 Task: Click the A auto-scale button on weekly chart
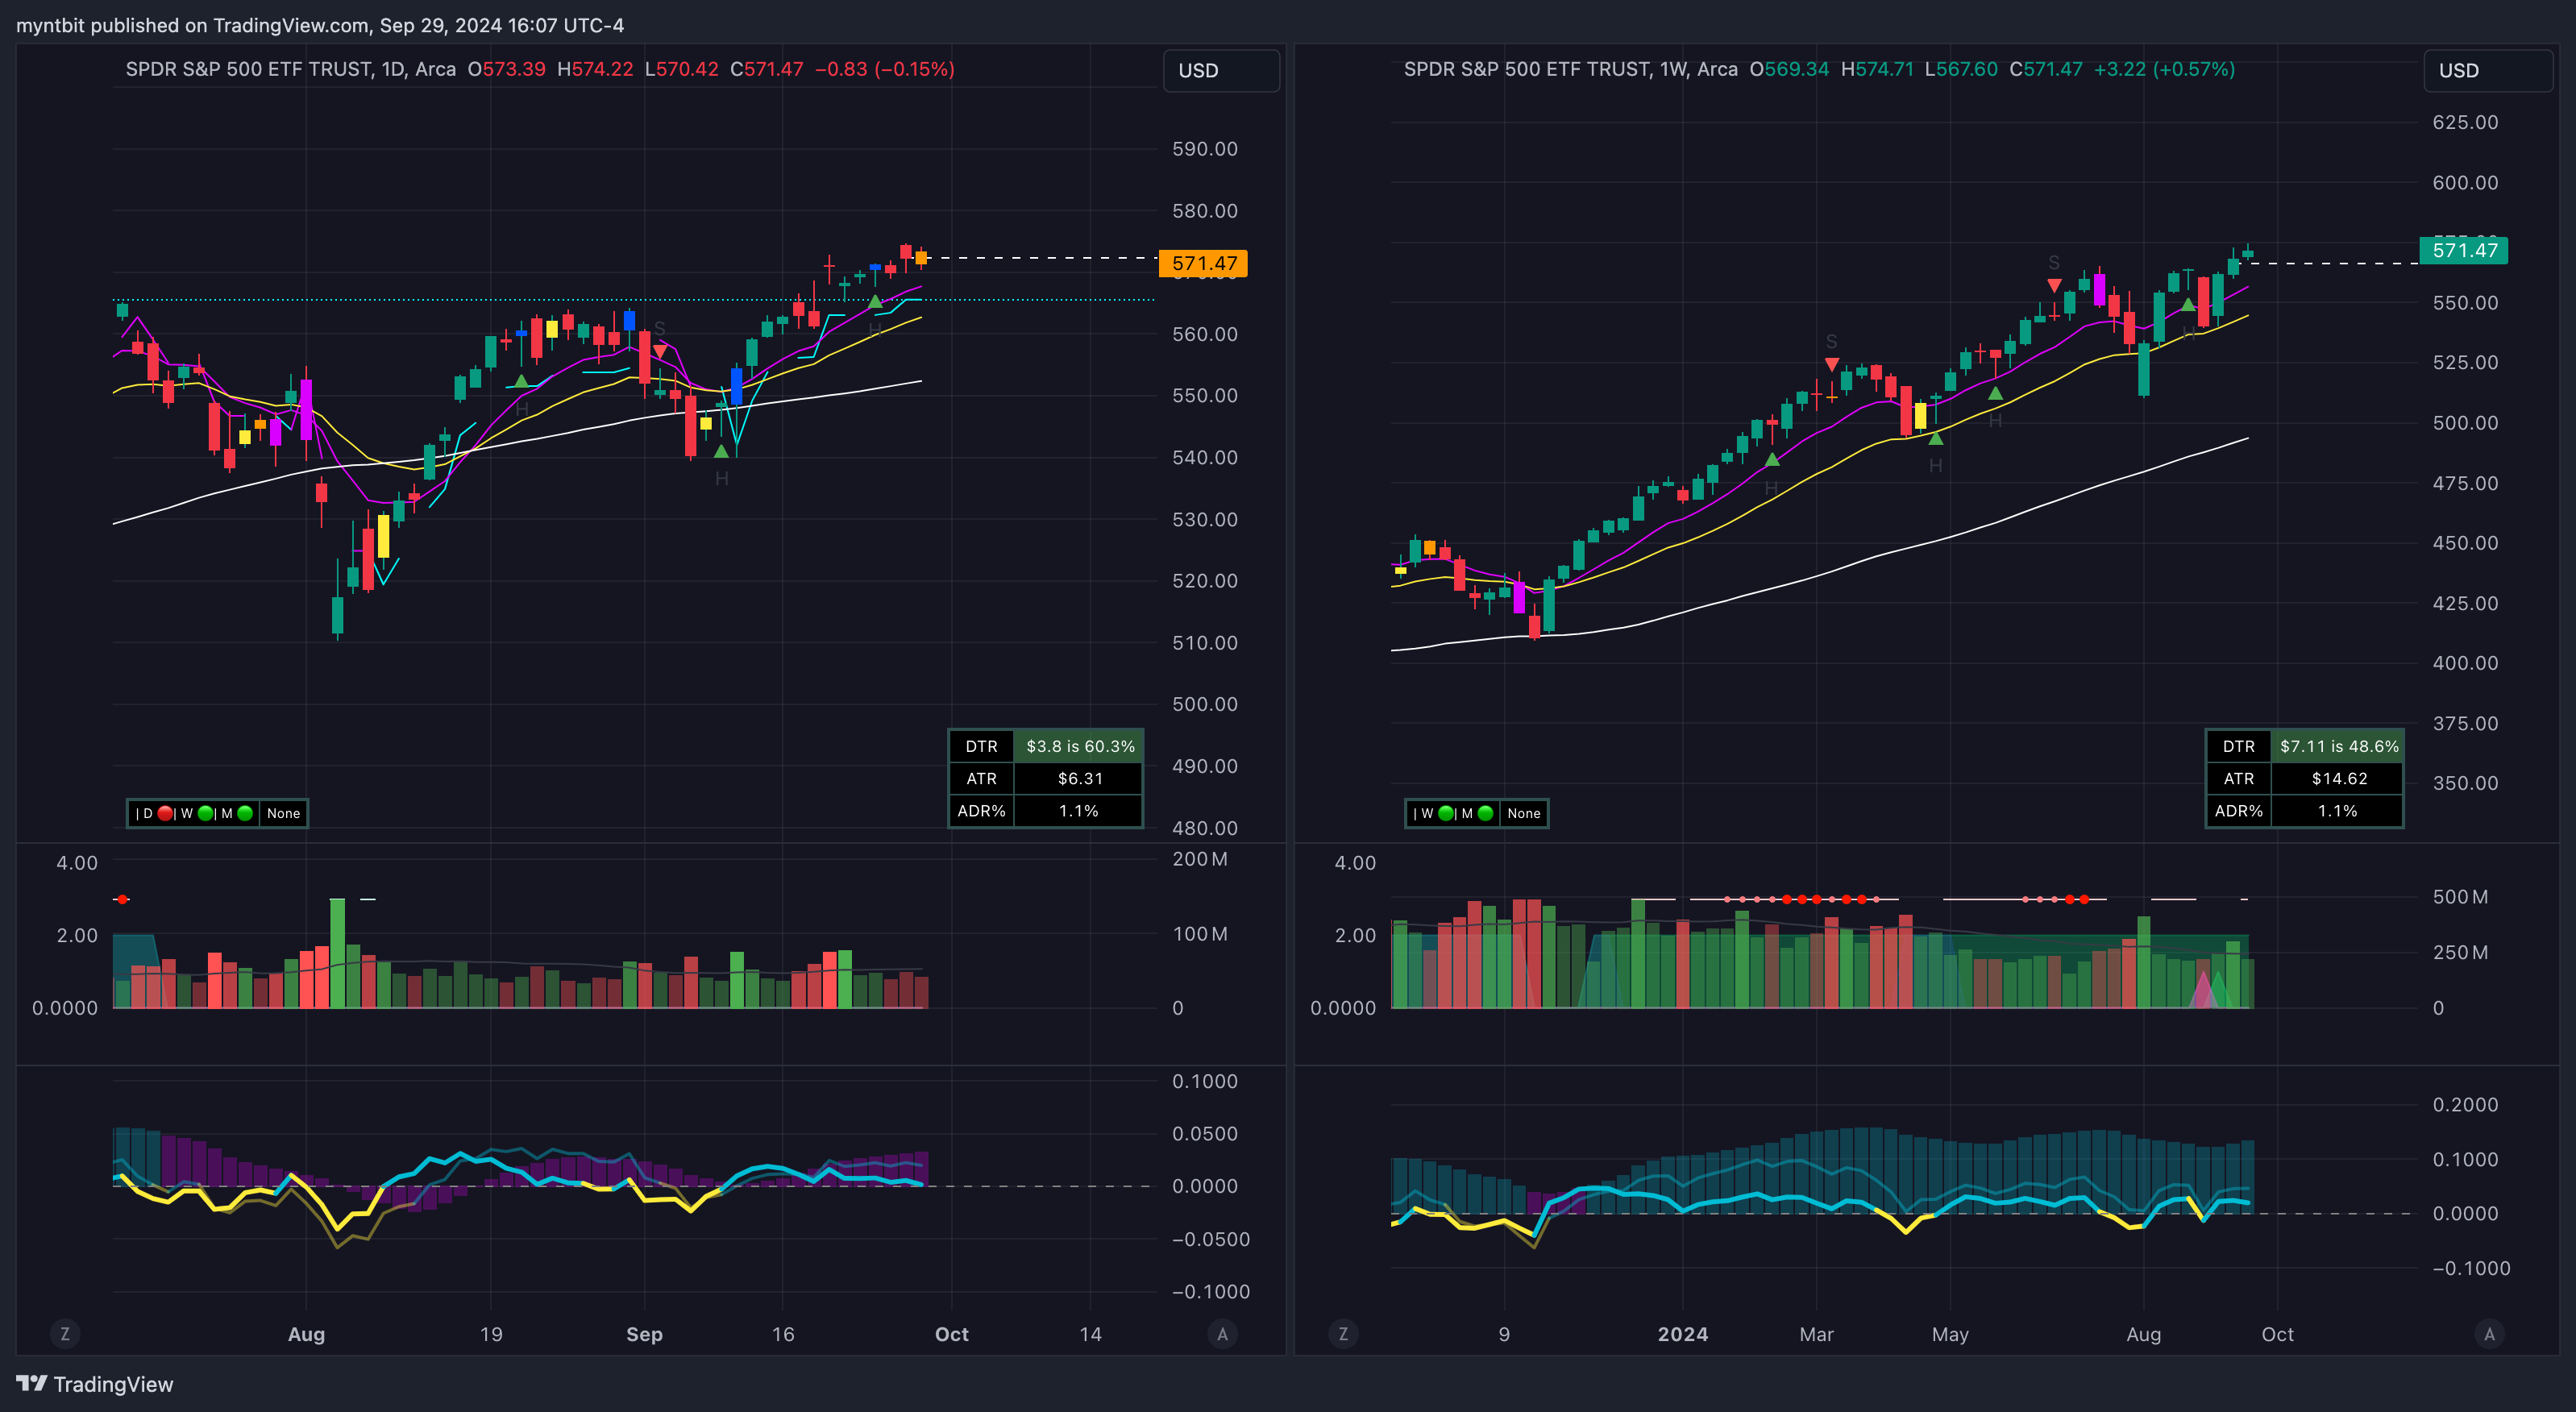pyautogui.click(x=2489, y=1333)
